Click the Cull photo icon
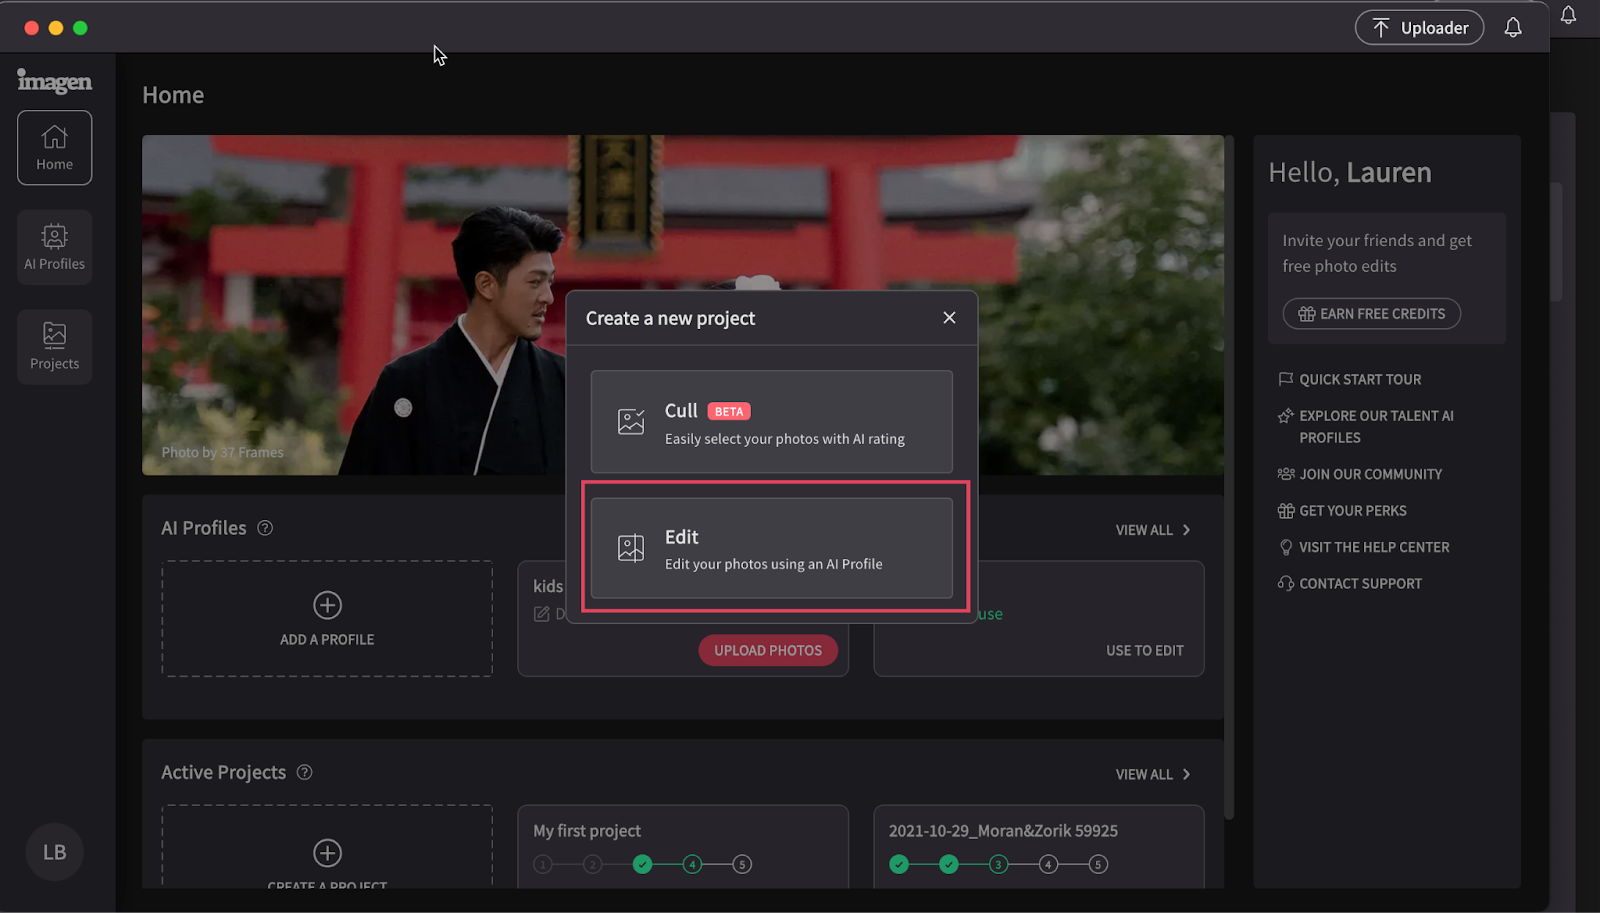Viewport: 1600px width, 913px height. (631, 422)
